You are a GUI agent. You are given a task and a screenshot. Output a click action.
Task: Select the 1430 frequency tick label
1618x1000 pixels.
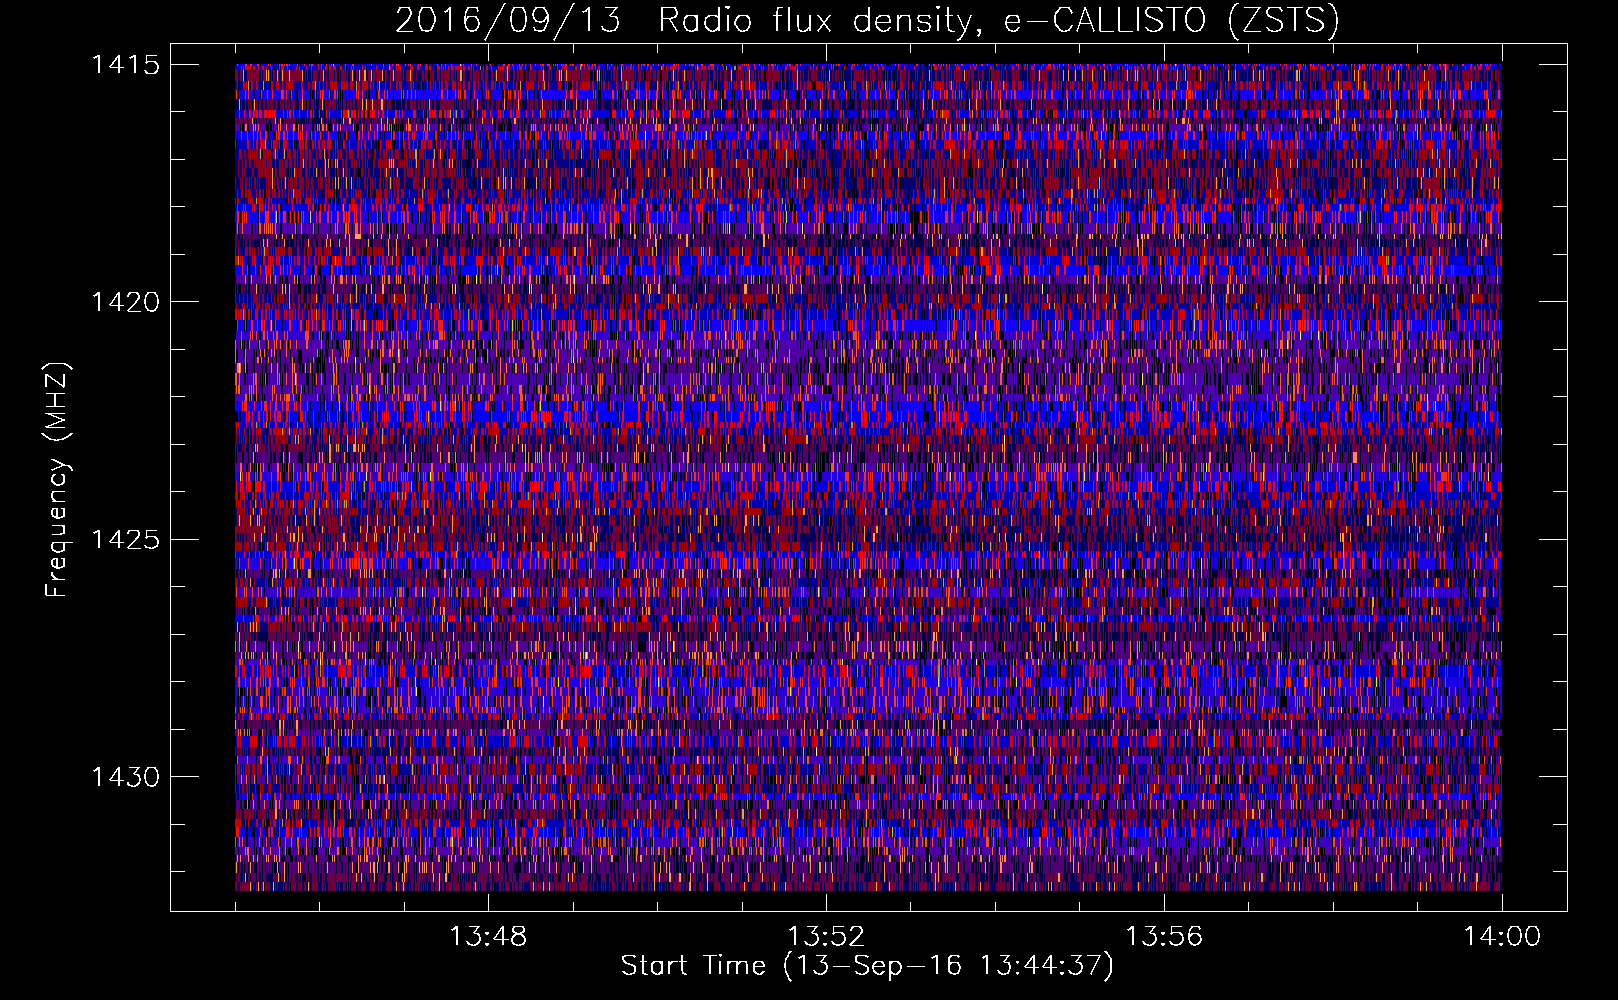125,777
